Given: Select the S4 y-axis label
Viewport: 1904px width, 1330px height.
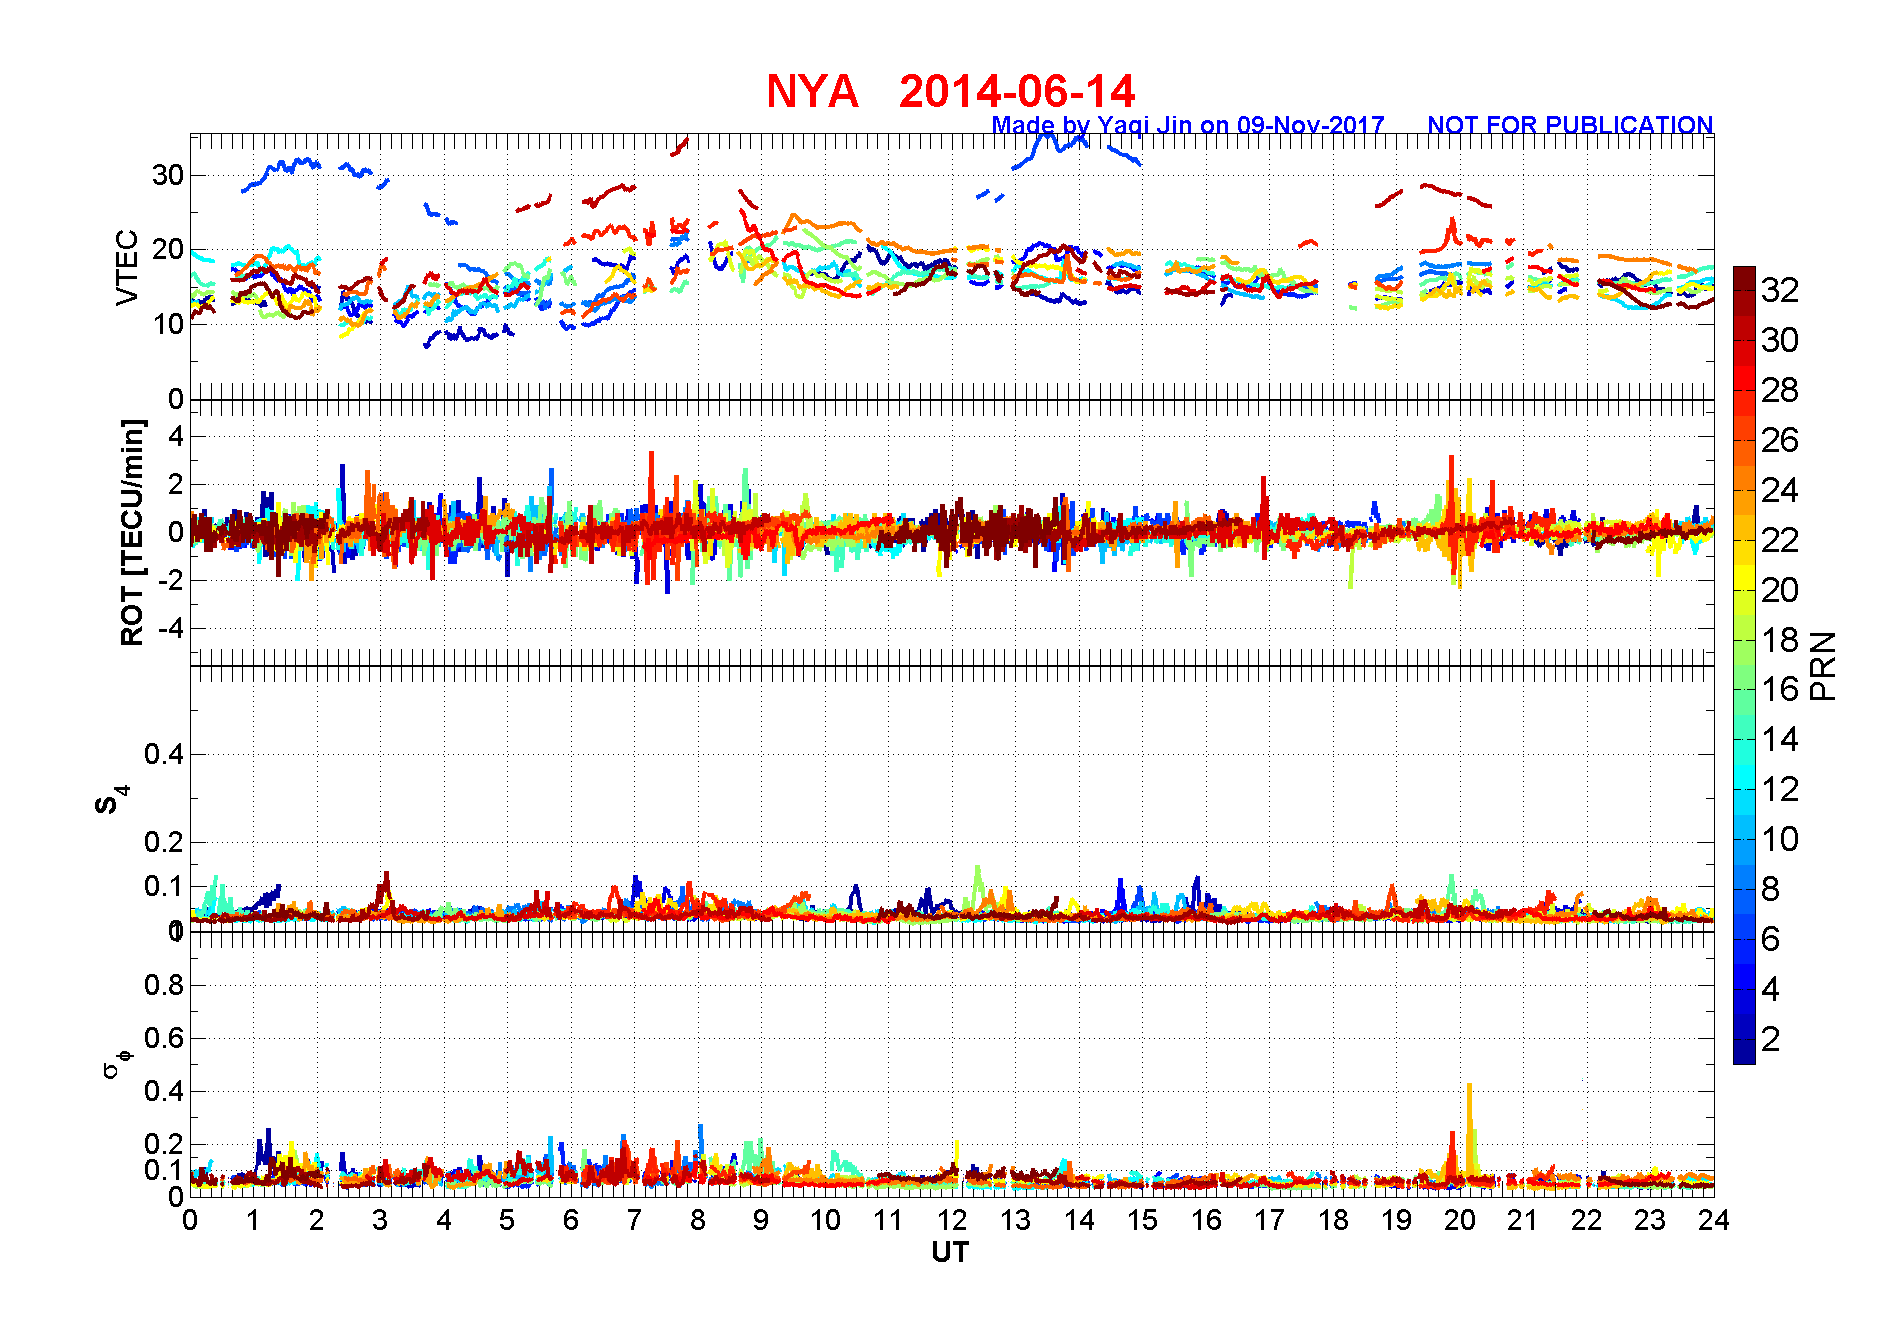Looking at the screenshot, I should 112,800.
